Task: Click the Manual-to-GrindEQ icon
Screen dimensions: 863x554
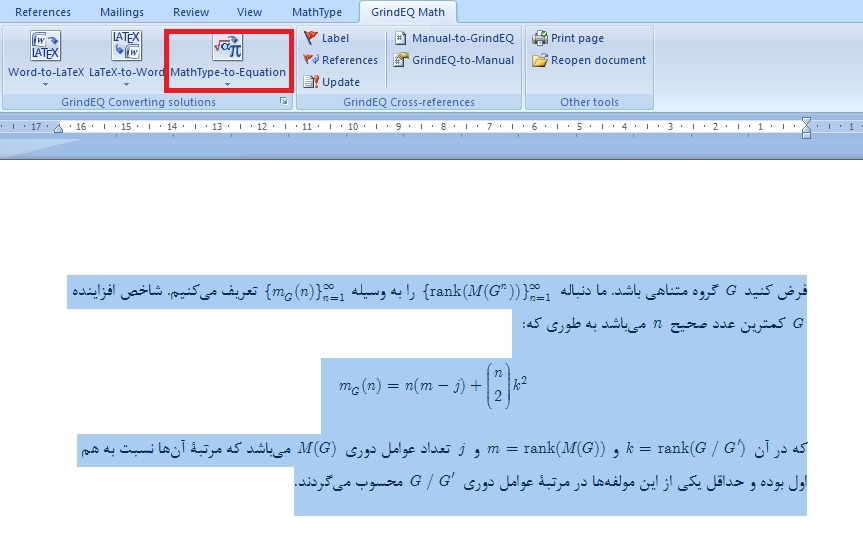Action: [x=401, y=38]
